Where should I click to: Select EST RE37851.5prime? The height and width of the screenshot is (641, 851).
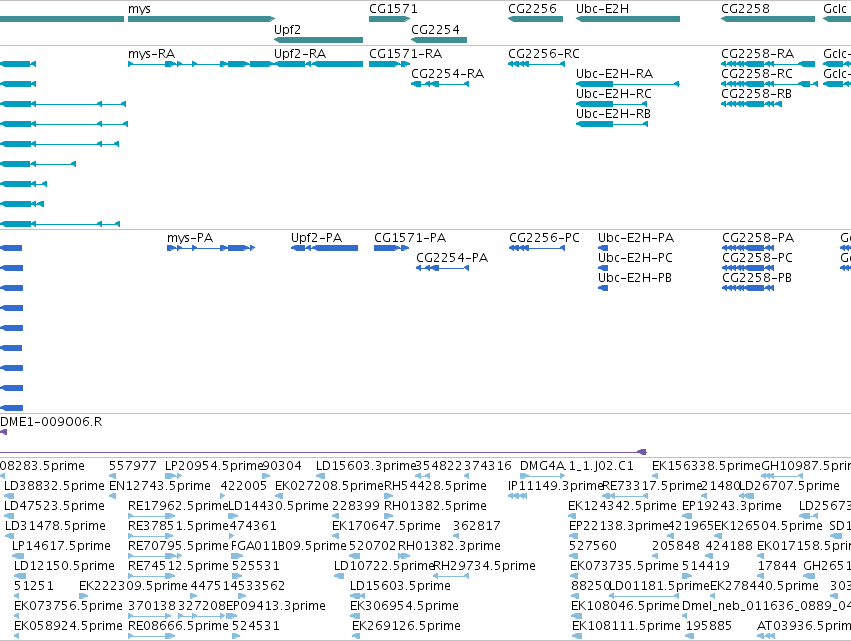(178, 526)
